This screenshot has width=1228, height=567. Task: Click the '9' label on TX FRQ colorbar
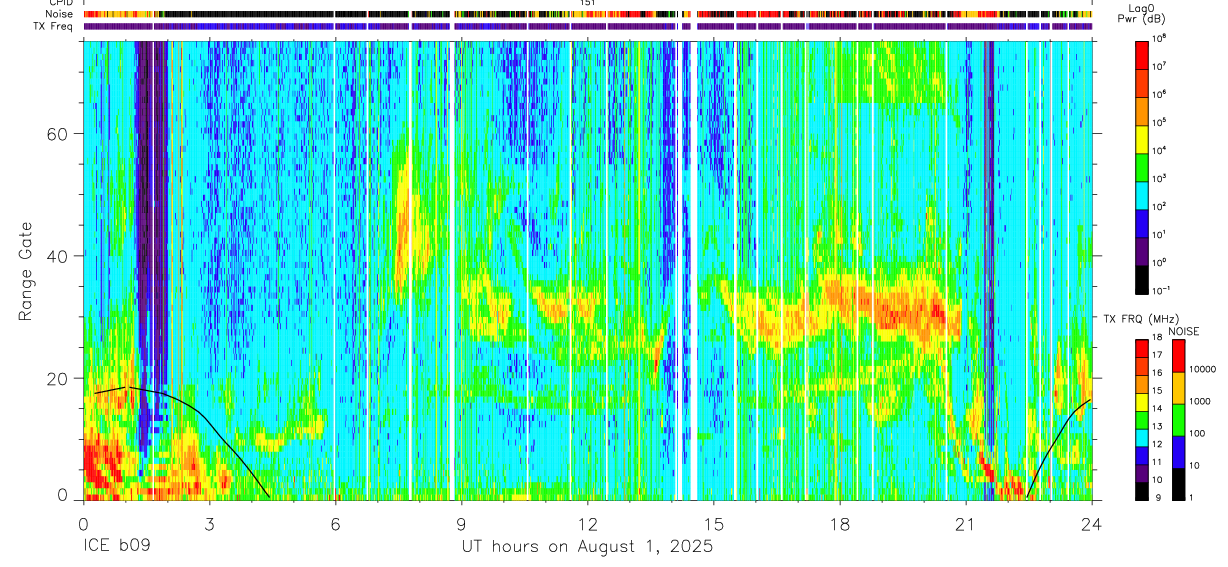(x=1158, y=498)
